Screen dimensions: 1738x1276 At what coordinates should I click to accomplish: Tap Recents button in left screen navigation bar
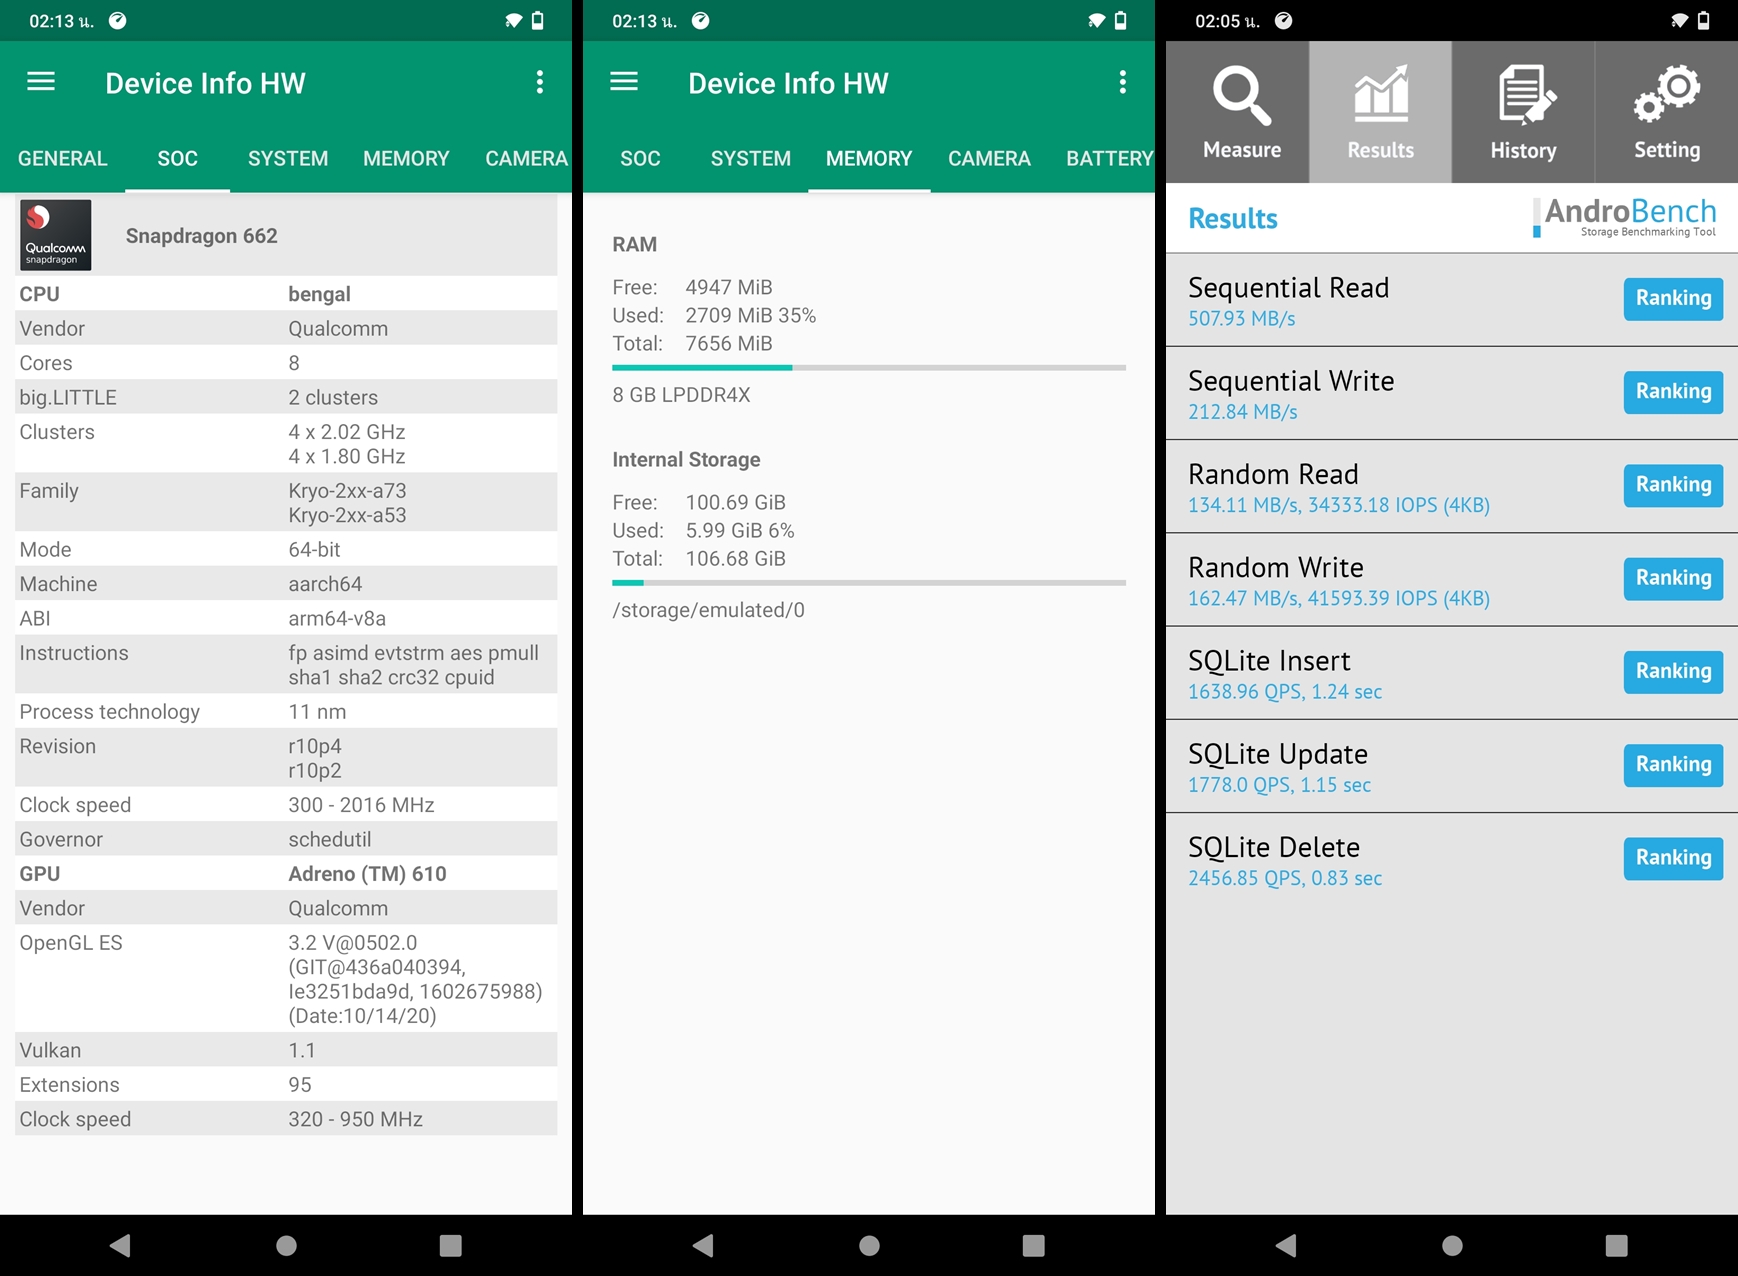click(x=451, y=1245)
